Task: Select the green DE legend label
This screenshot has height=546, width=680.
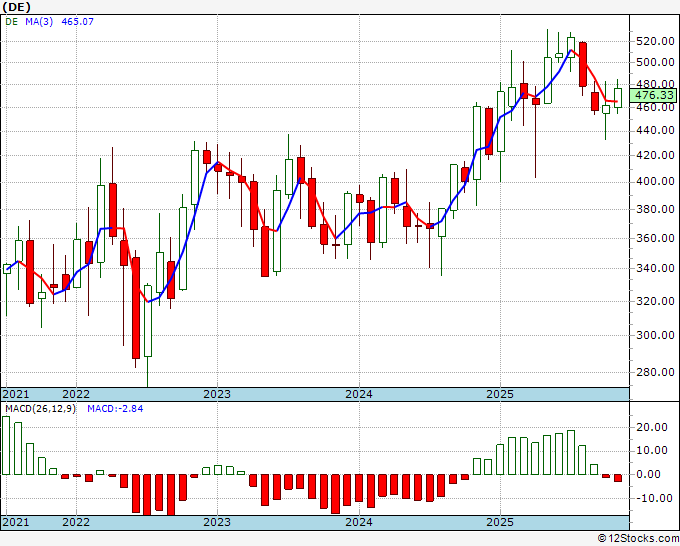Action: click(12, 22)
